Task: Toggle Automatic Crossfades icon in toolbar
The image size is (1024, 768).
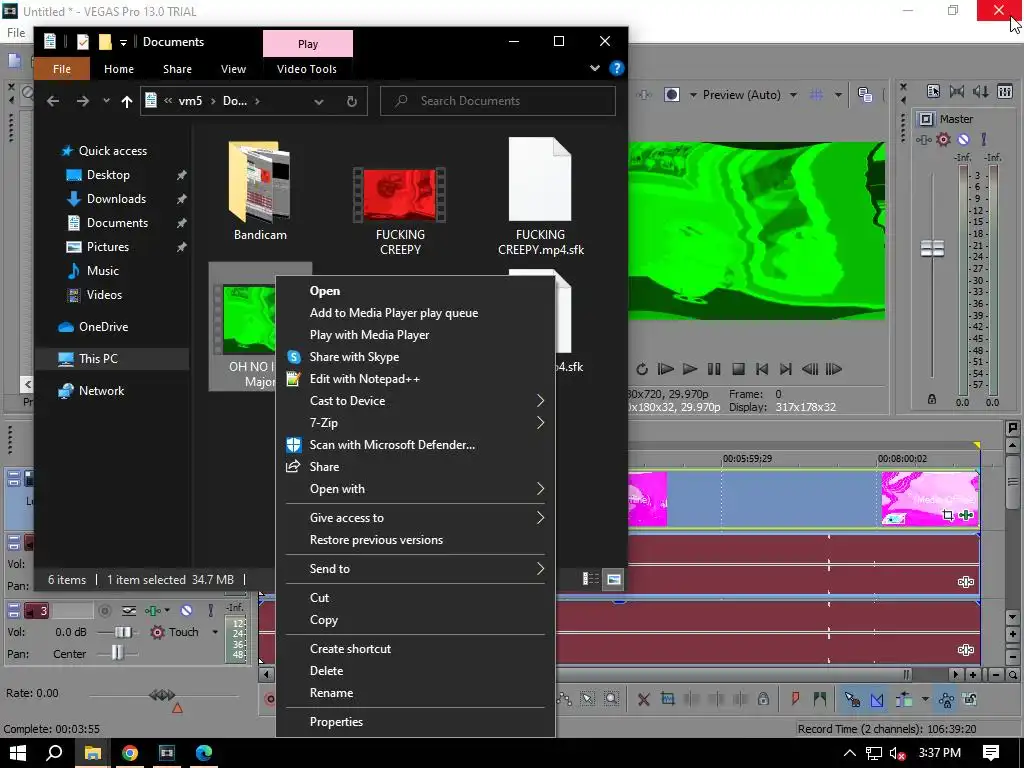Action: click(x=877, y=699)
